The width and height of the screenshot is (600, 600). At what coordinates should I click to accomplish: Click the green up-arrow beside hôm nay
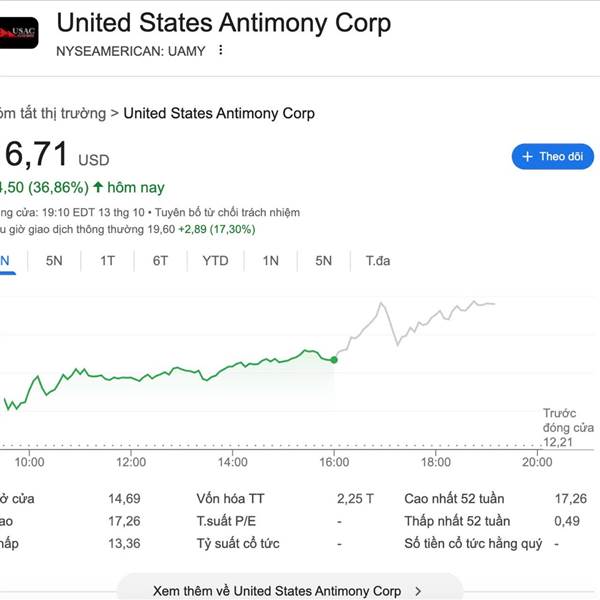[98, 187]
